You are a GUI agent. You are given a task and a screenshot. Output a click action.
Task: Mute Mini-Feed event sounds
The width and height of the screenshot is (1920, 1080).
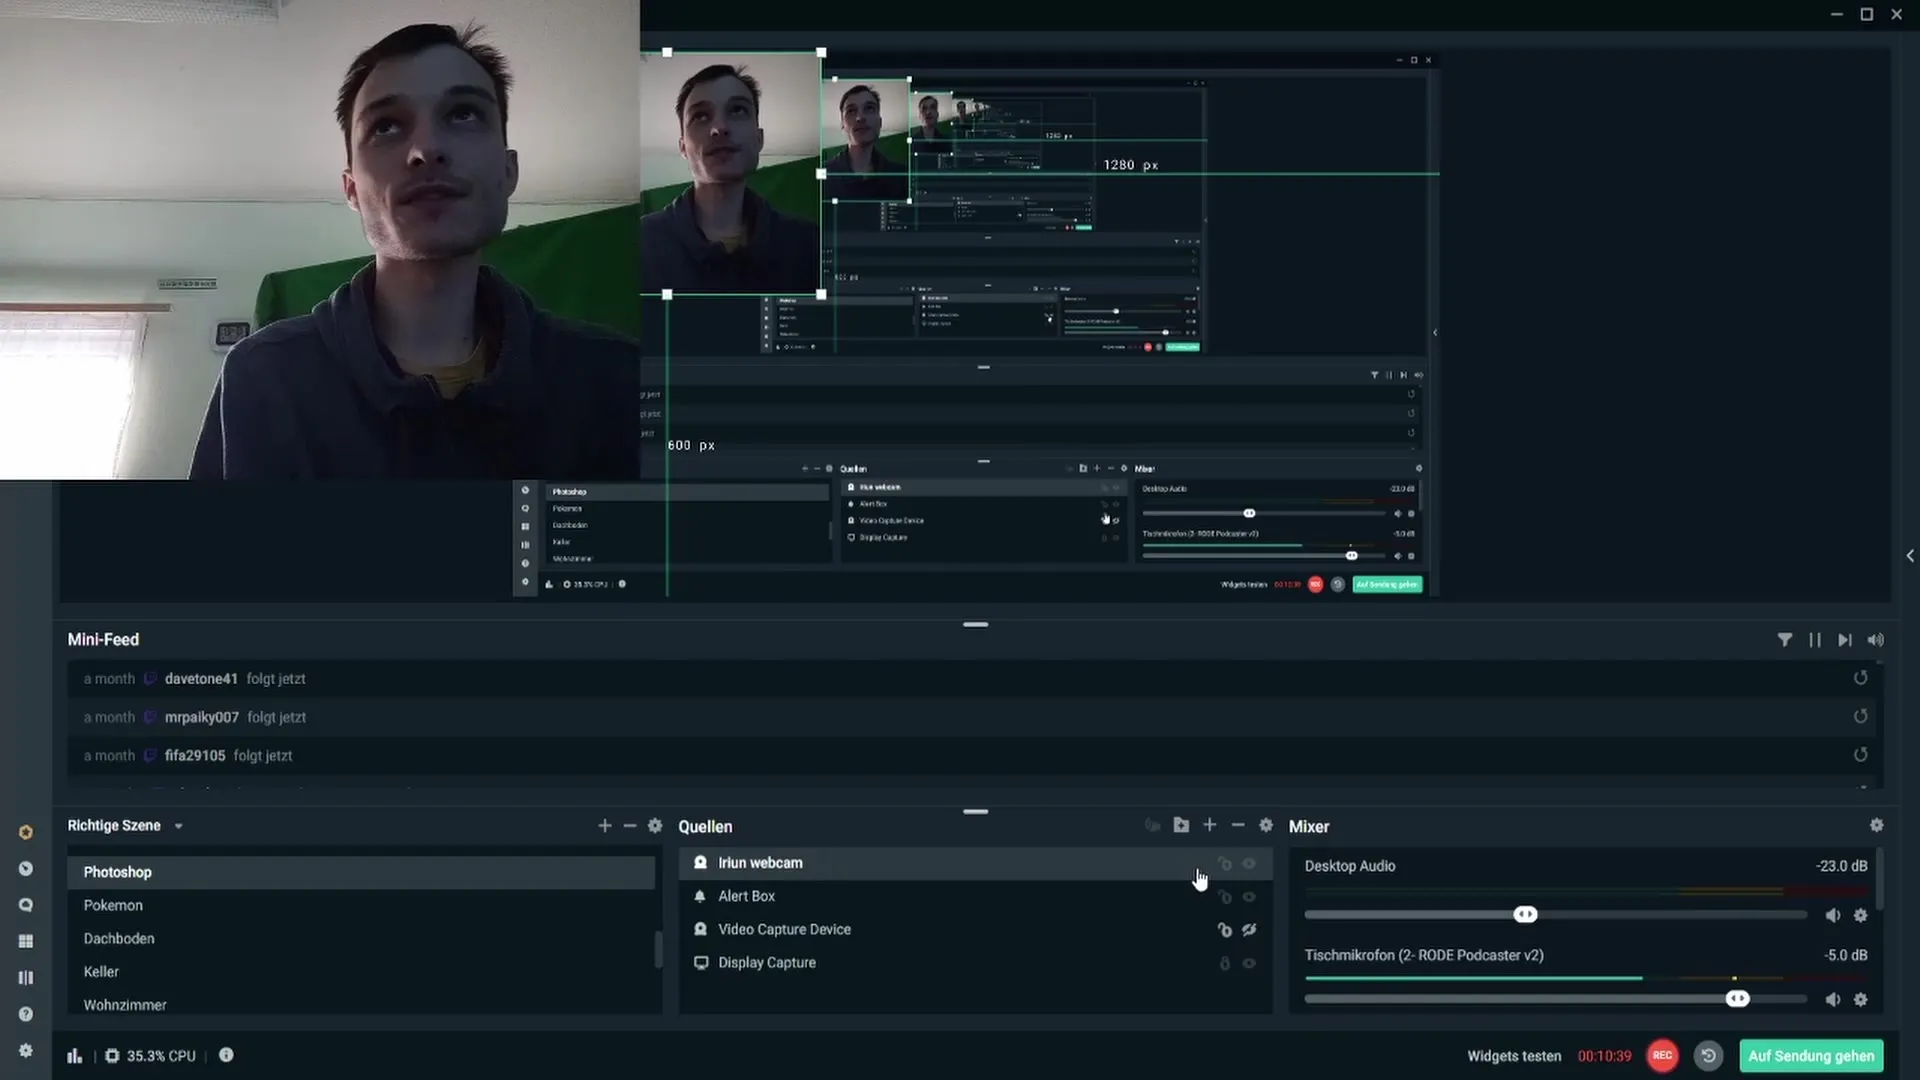1875,640
